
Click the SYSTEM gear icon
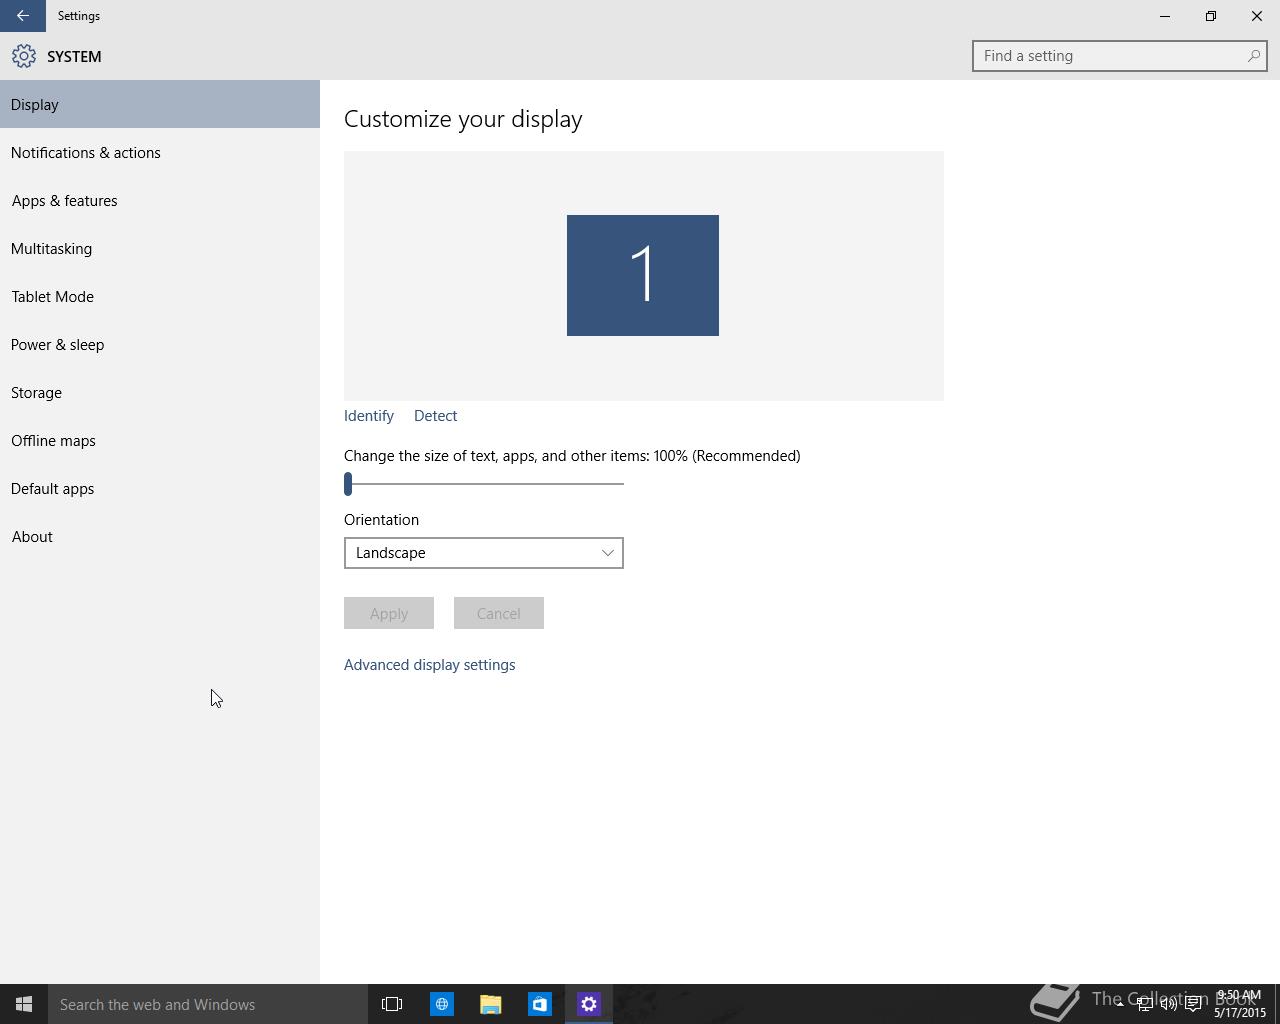tap(24, 57)
